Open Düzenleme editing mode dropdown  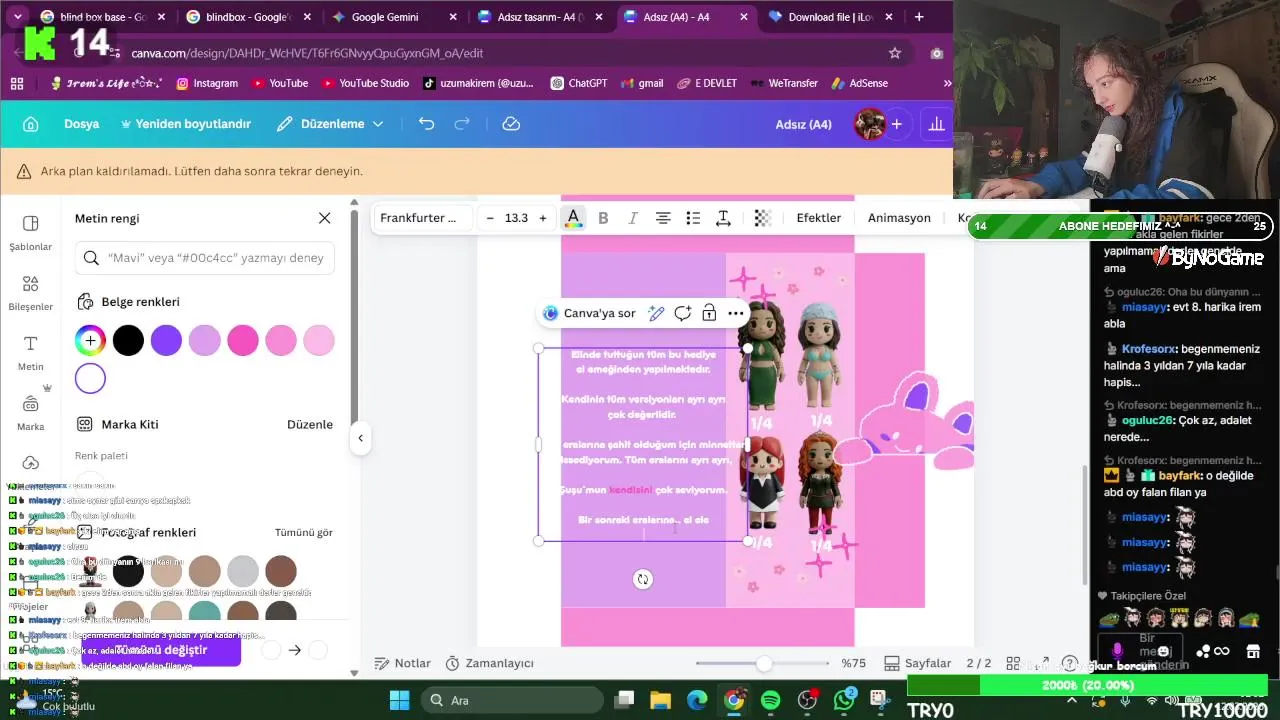click(330, 124)
